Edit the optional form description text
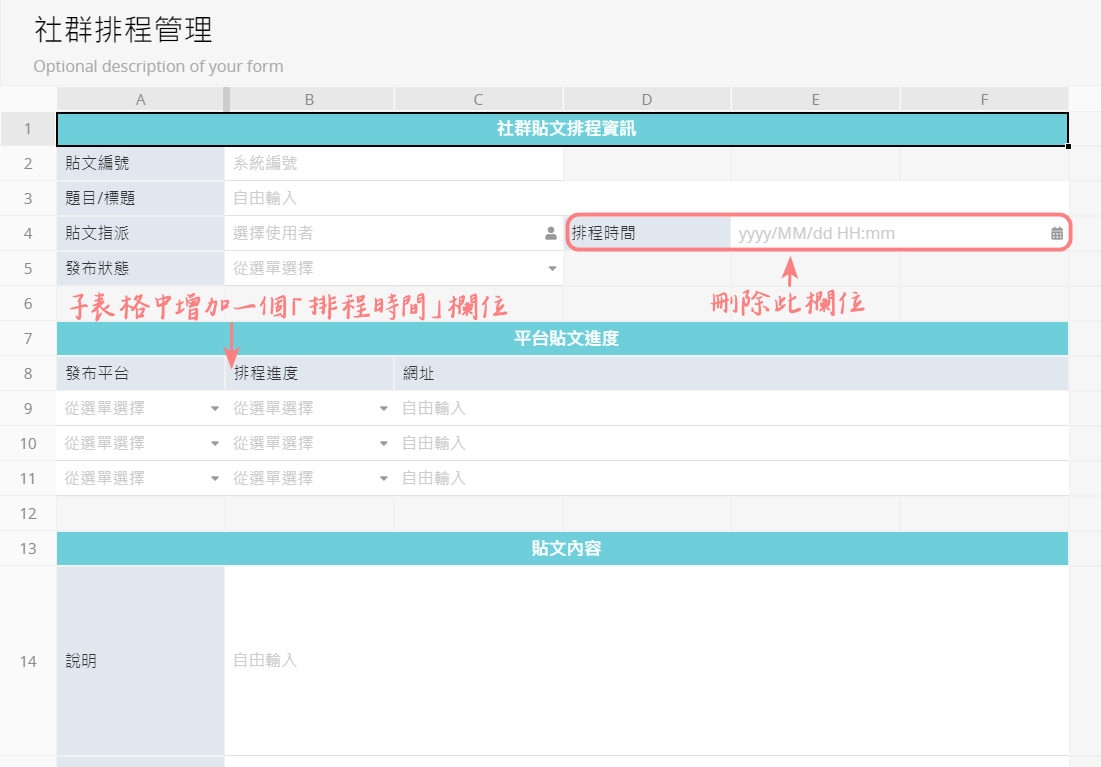 158,67
